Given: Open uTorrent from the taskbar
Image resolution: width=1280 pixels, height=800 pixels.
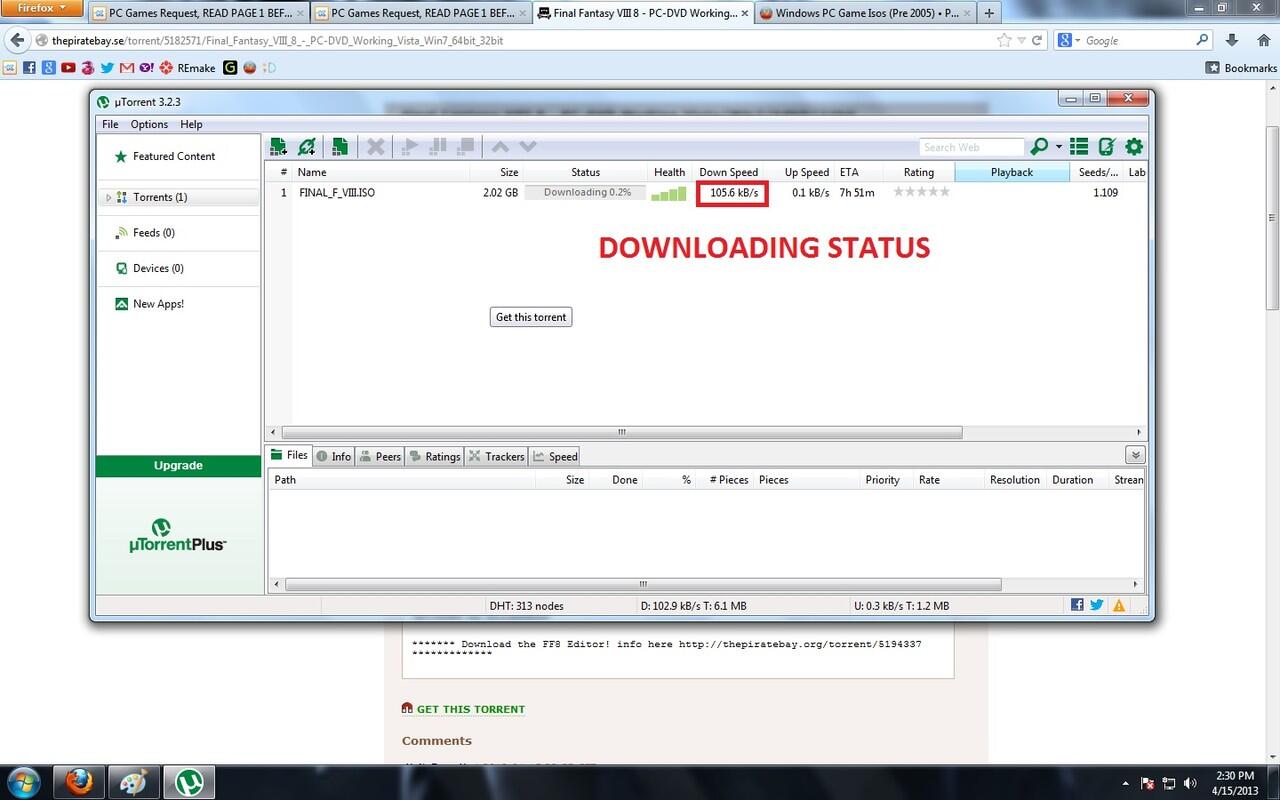Looking at the screenshot, I should [x=187, y=781].
